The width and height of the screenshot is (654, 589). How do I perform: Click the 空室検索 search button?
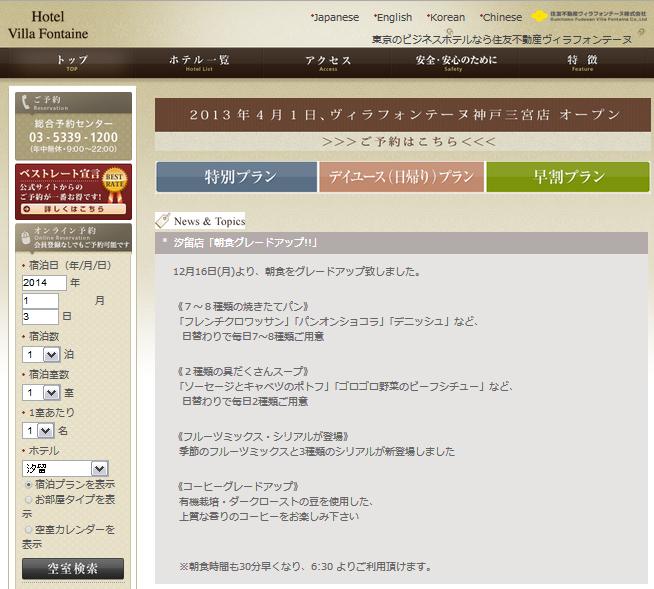click(x=73, y=568)
